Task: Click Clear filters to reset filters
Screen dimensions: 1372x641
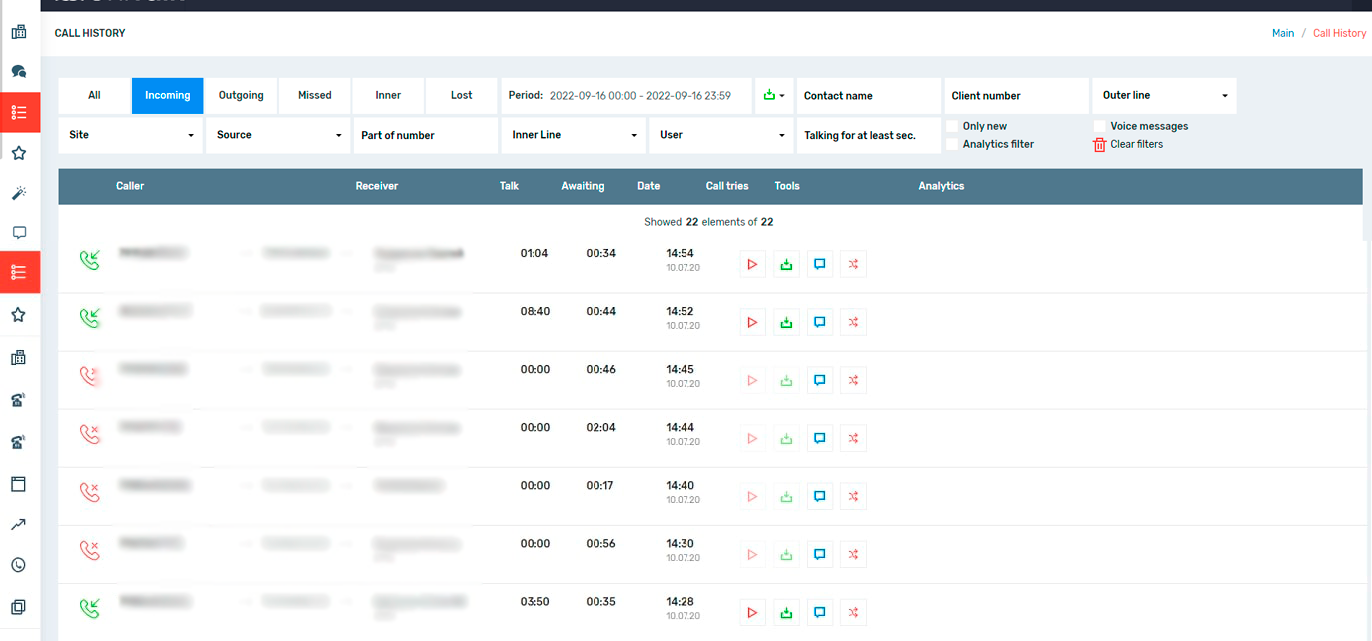Action: pos(1134,143)
